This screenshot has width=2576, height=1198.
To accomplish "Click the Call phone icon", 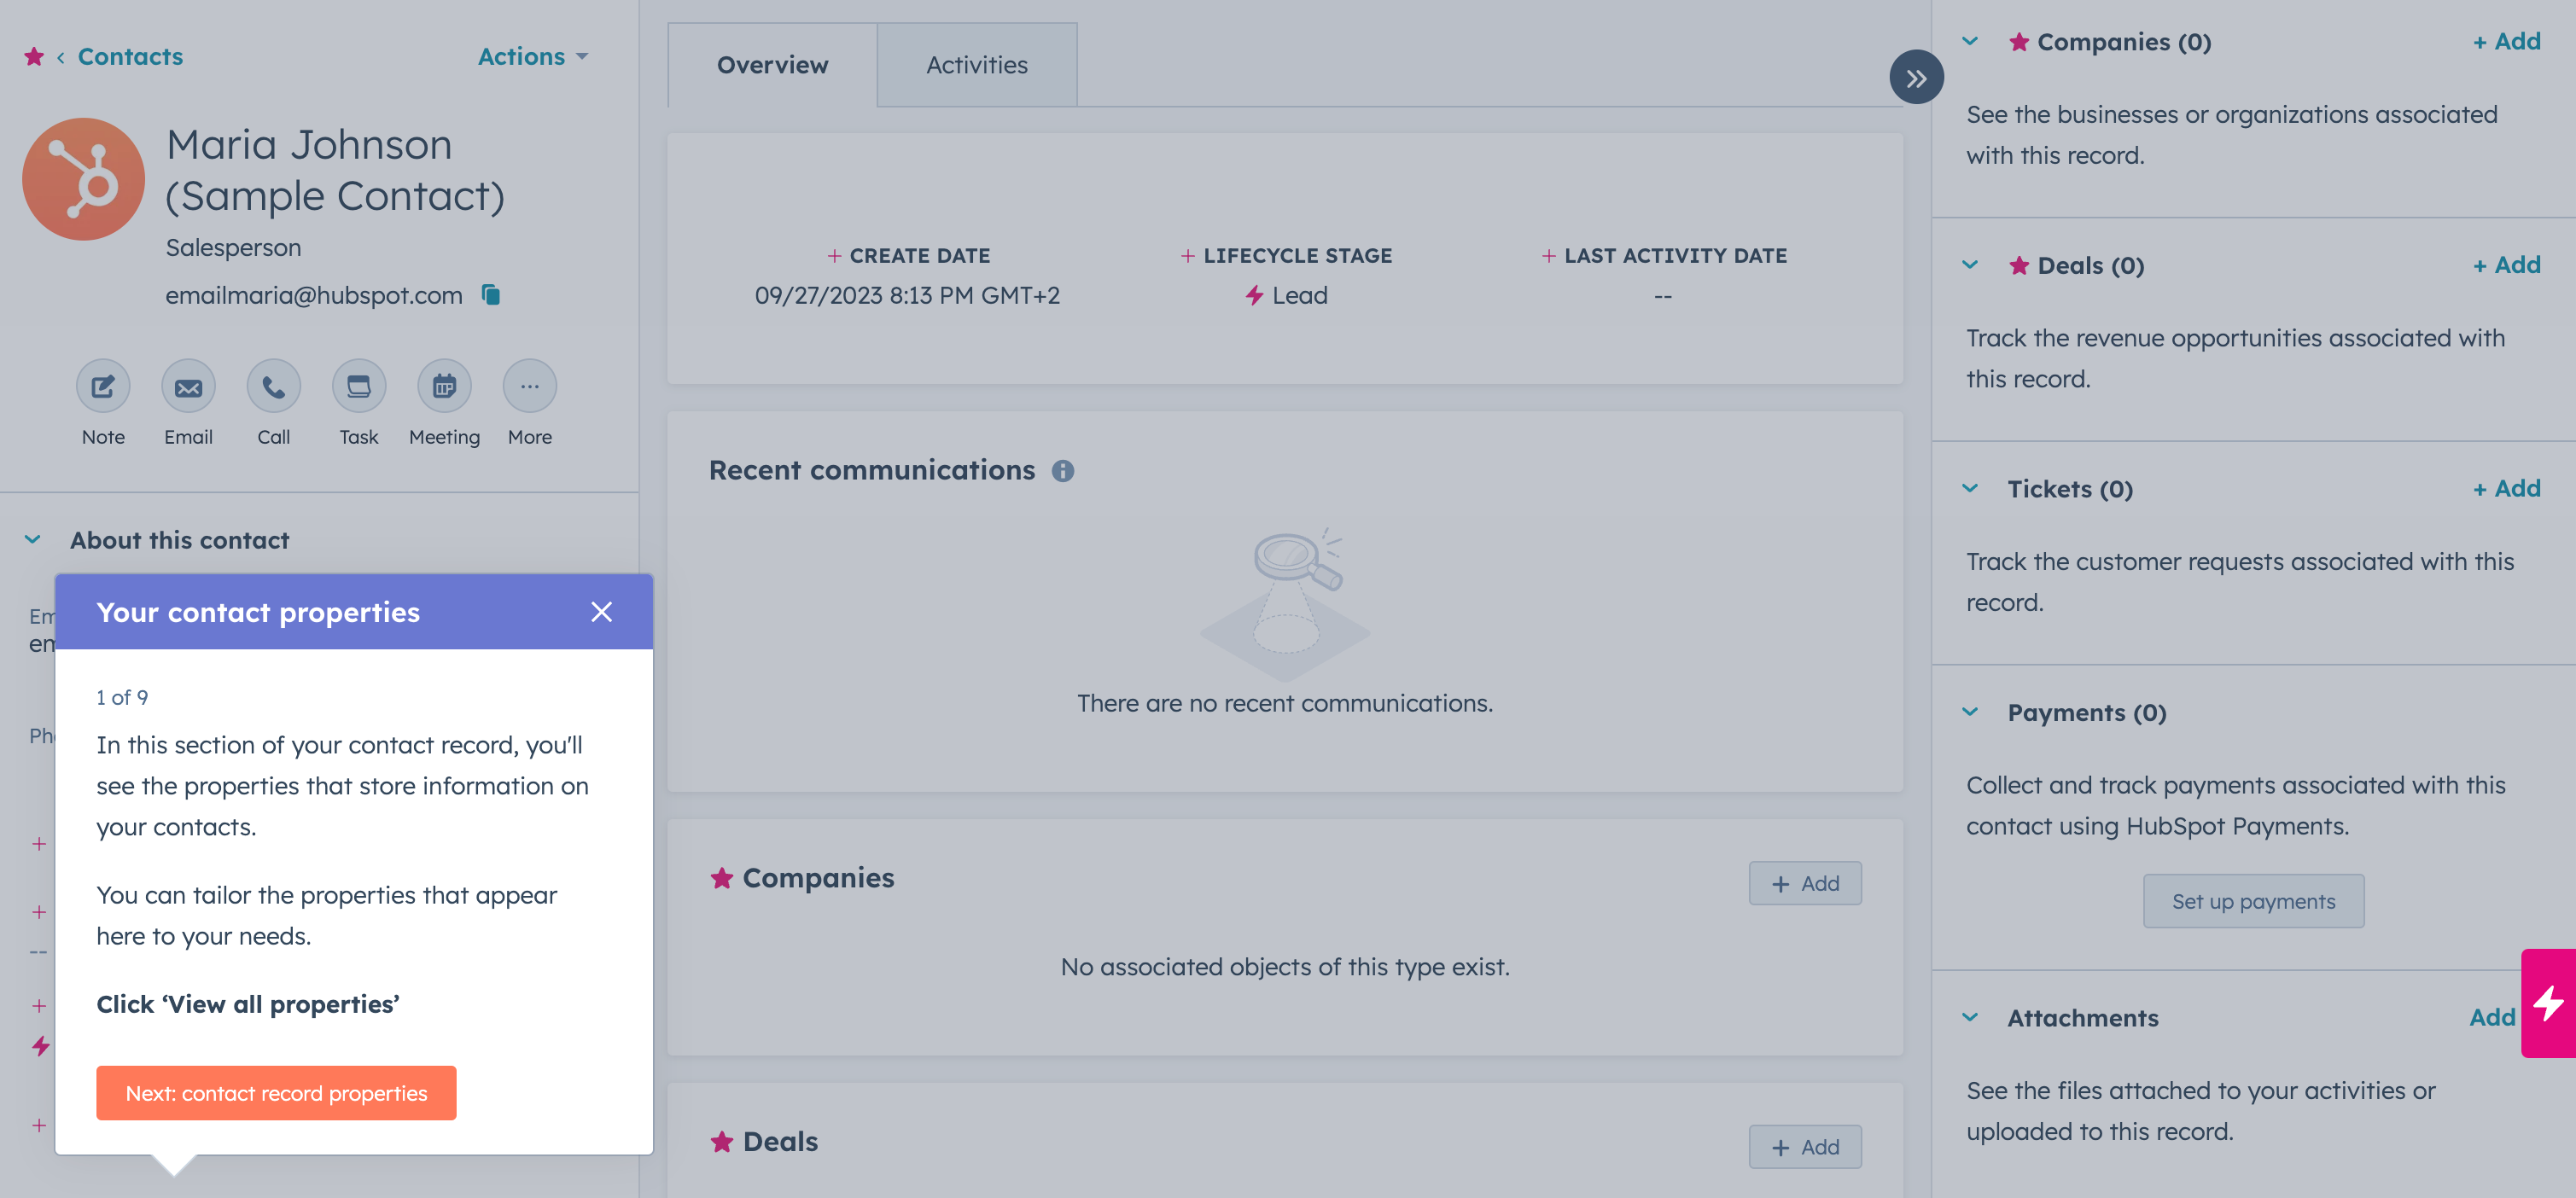I will tap(273, 387).
